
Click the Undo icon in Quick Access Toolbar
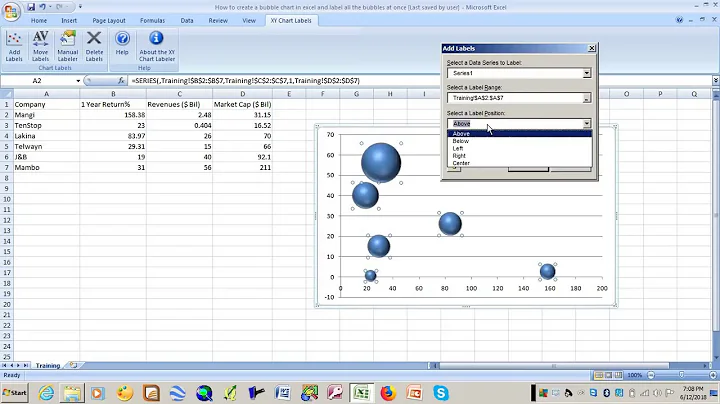pos(43,7)
